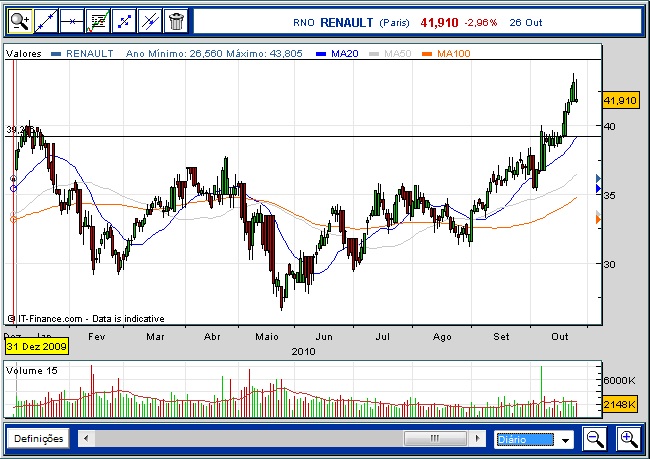The width and height of the screenshot is (650, 459).
Task: Select the trend line drawing tool
Action: point(46,21)
